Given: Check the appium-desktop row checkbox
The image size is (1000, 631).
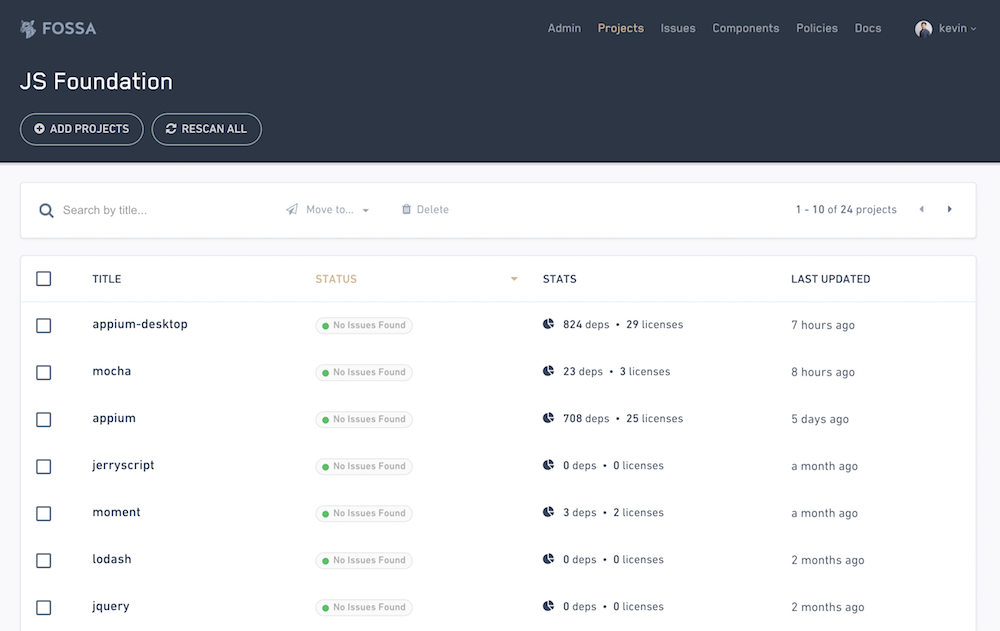Looking at the screenshot, I should [43, 325].
